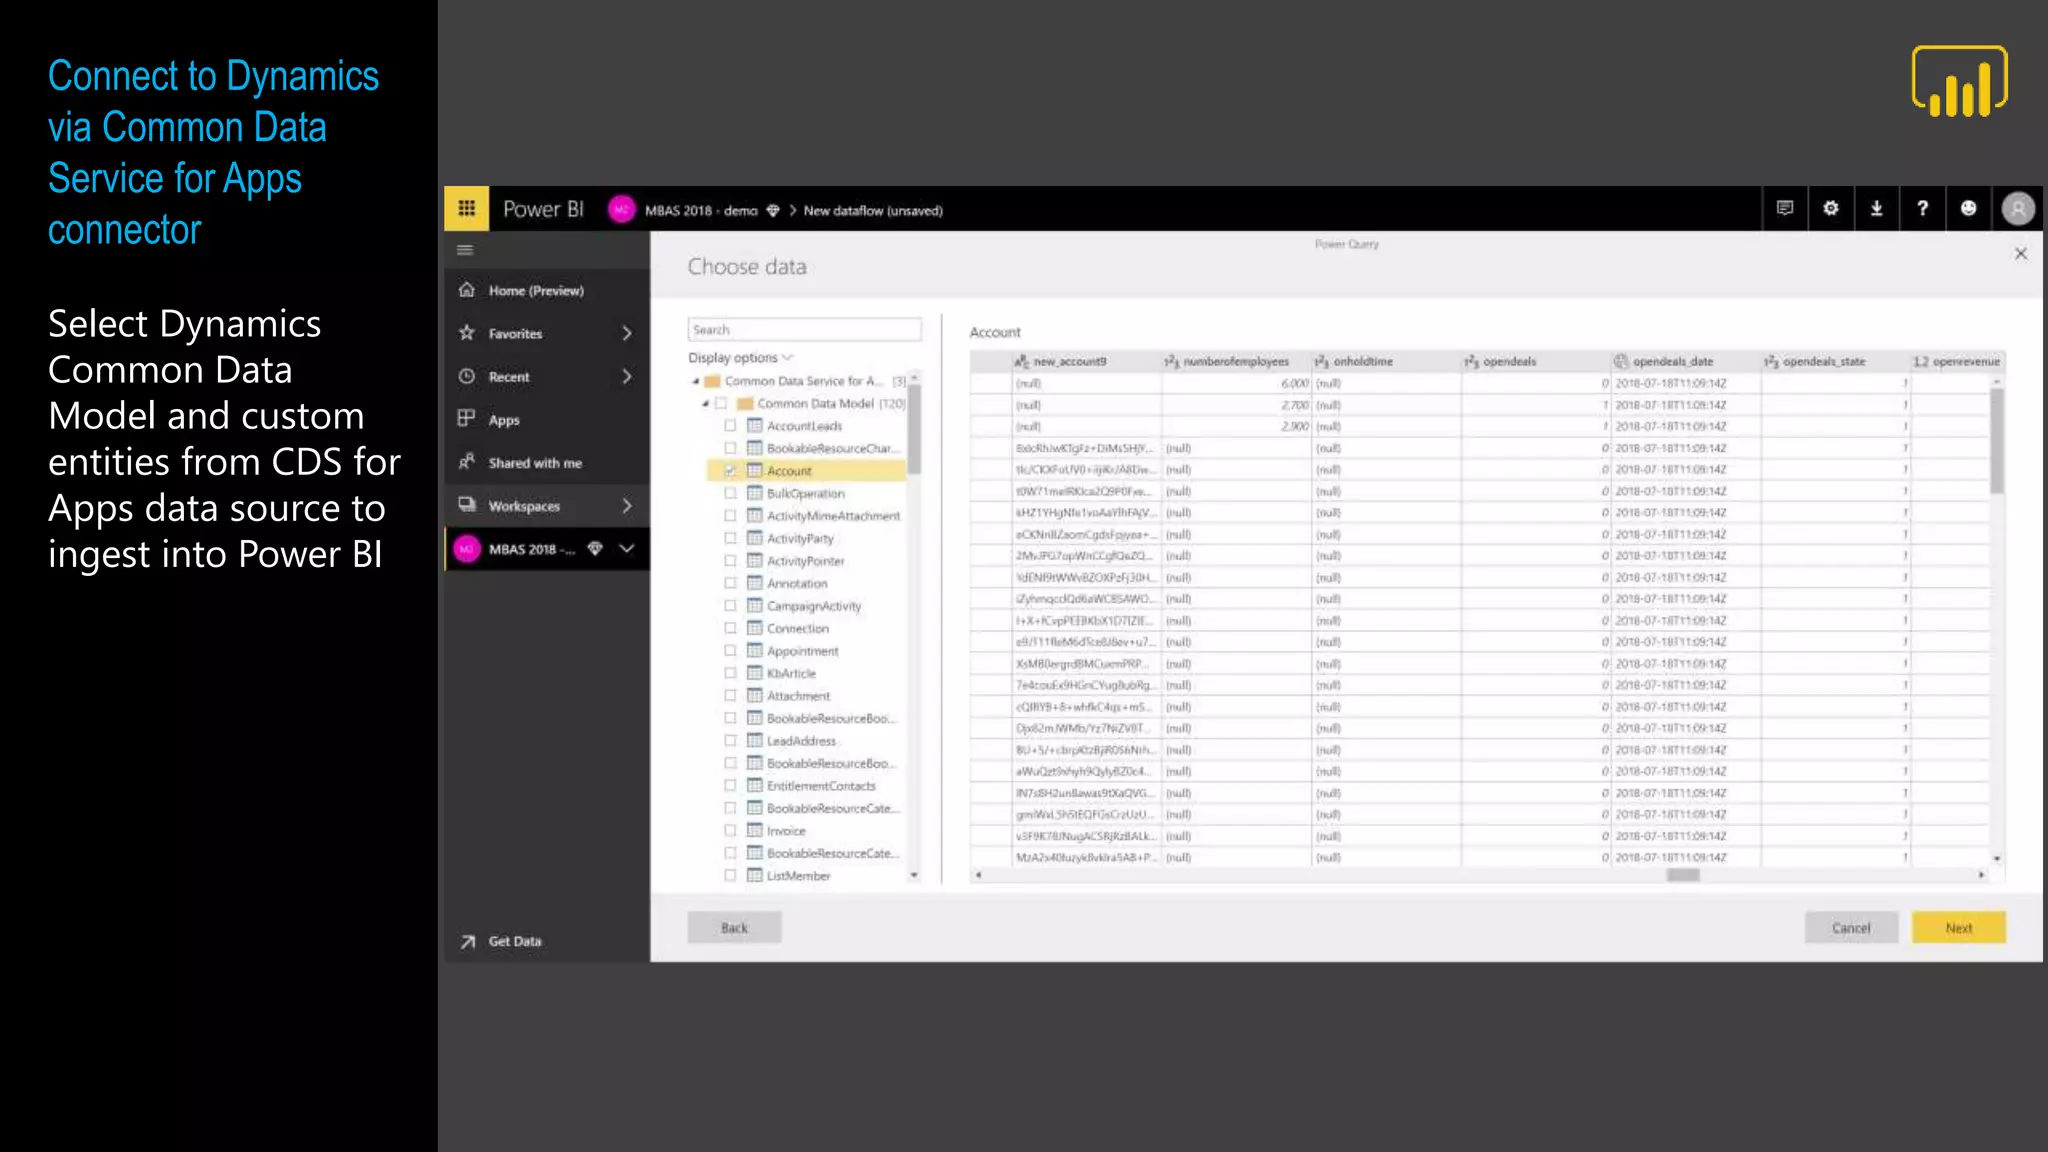Viewport: 2048px width, 1152px height.
Task: Check the ListMember checkbox
Action: [x=730, y=876]
